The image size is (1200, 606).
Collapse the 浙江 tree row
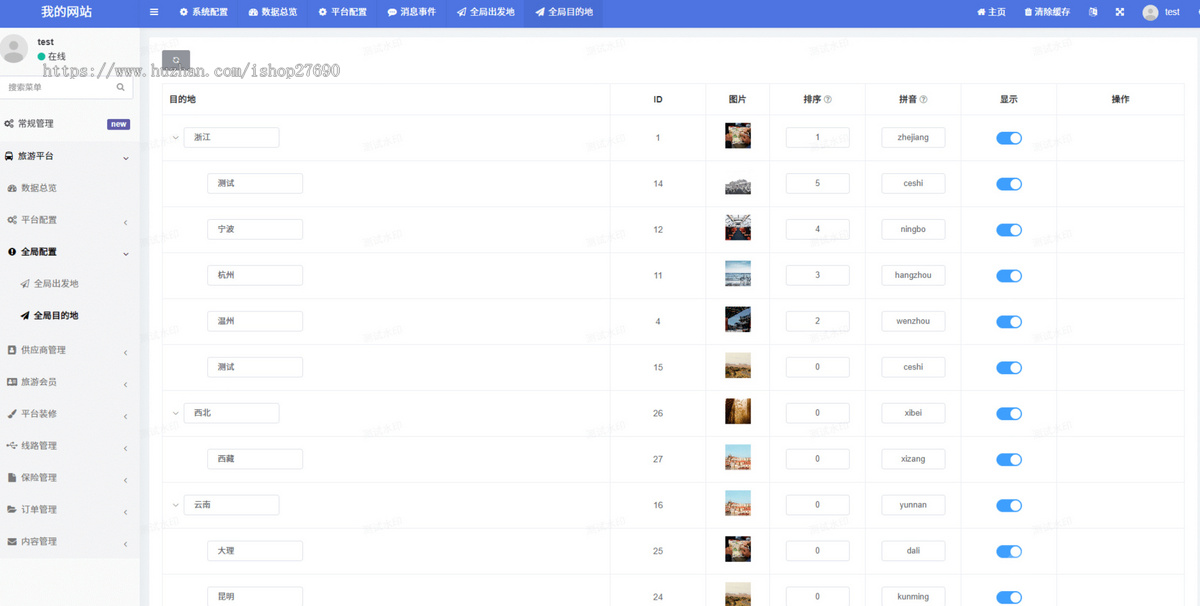[x=176, y=138]
